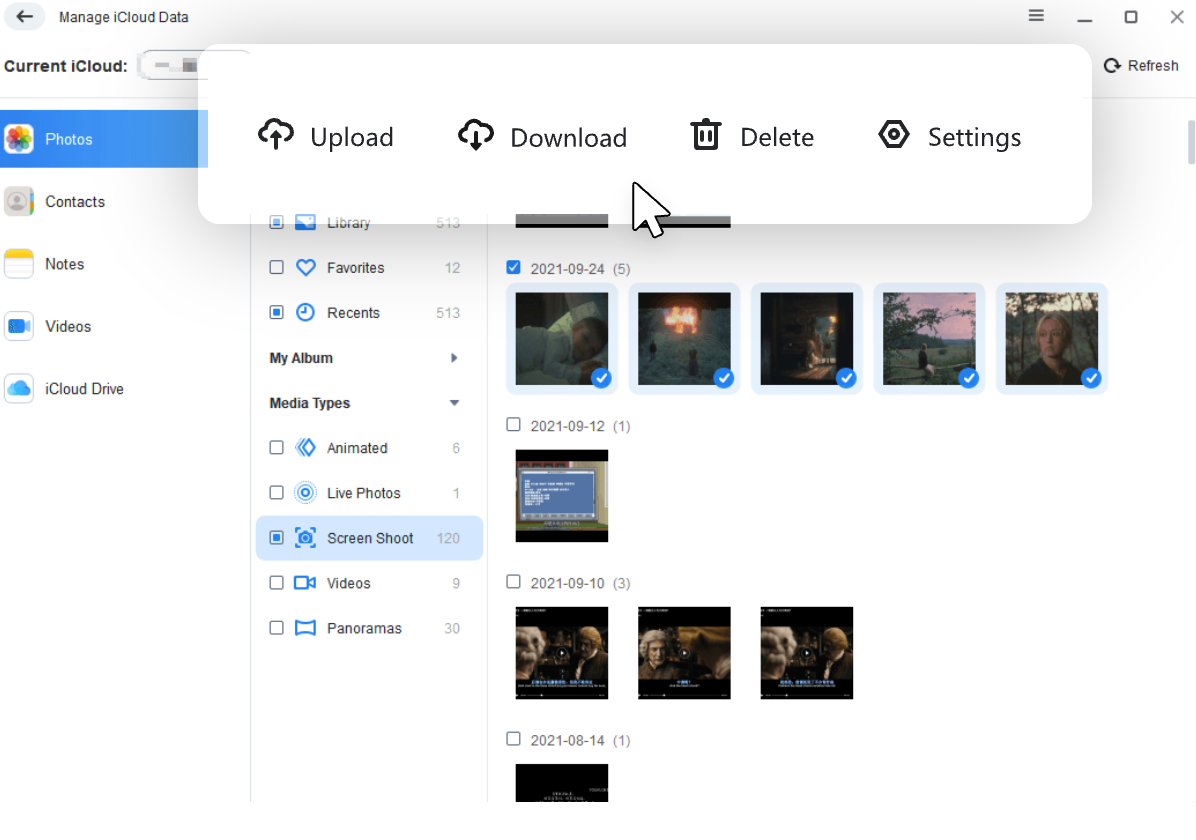Select the Screen Shoot media type
Viewport: 1196px width, 840px height.
[x=370, y=538]
